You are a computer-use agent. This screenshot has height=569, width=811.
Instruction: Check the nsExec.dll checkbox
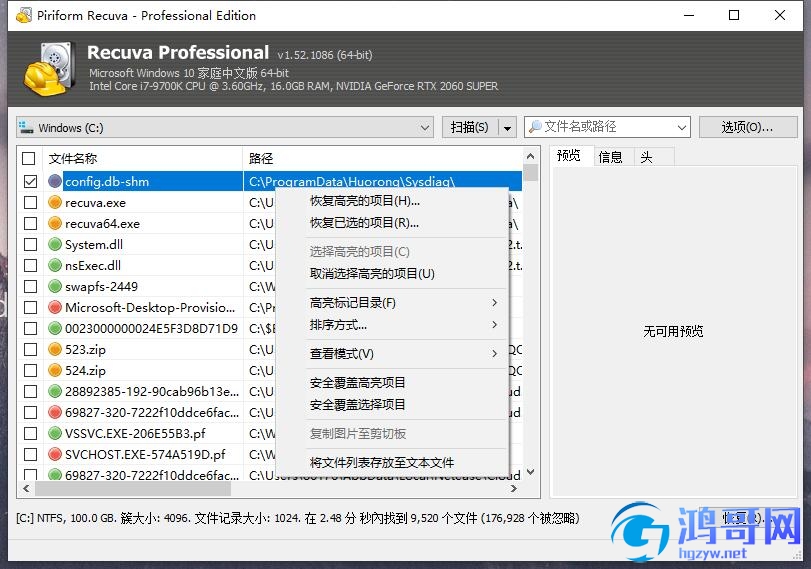pos(31,265)
